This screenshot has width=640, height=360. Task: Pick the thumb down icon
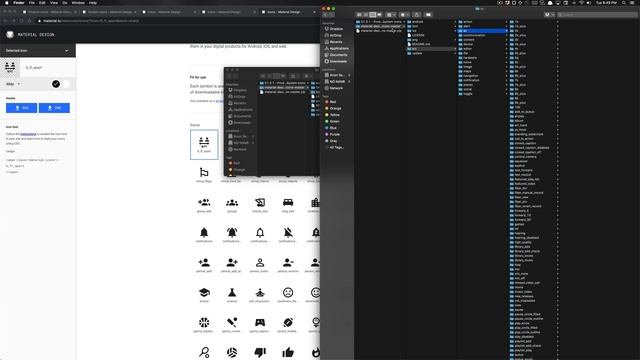260,352
